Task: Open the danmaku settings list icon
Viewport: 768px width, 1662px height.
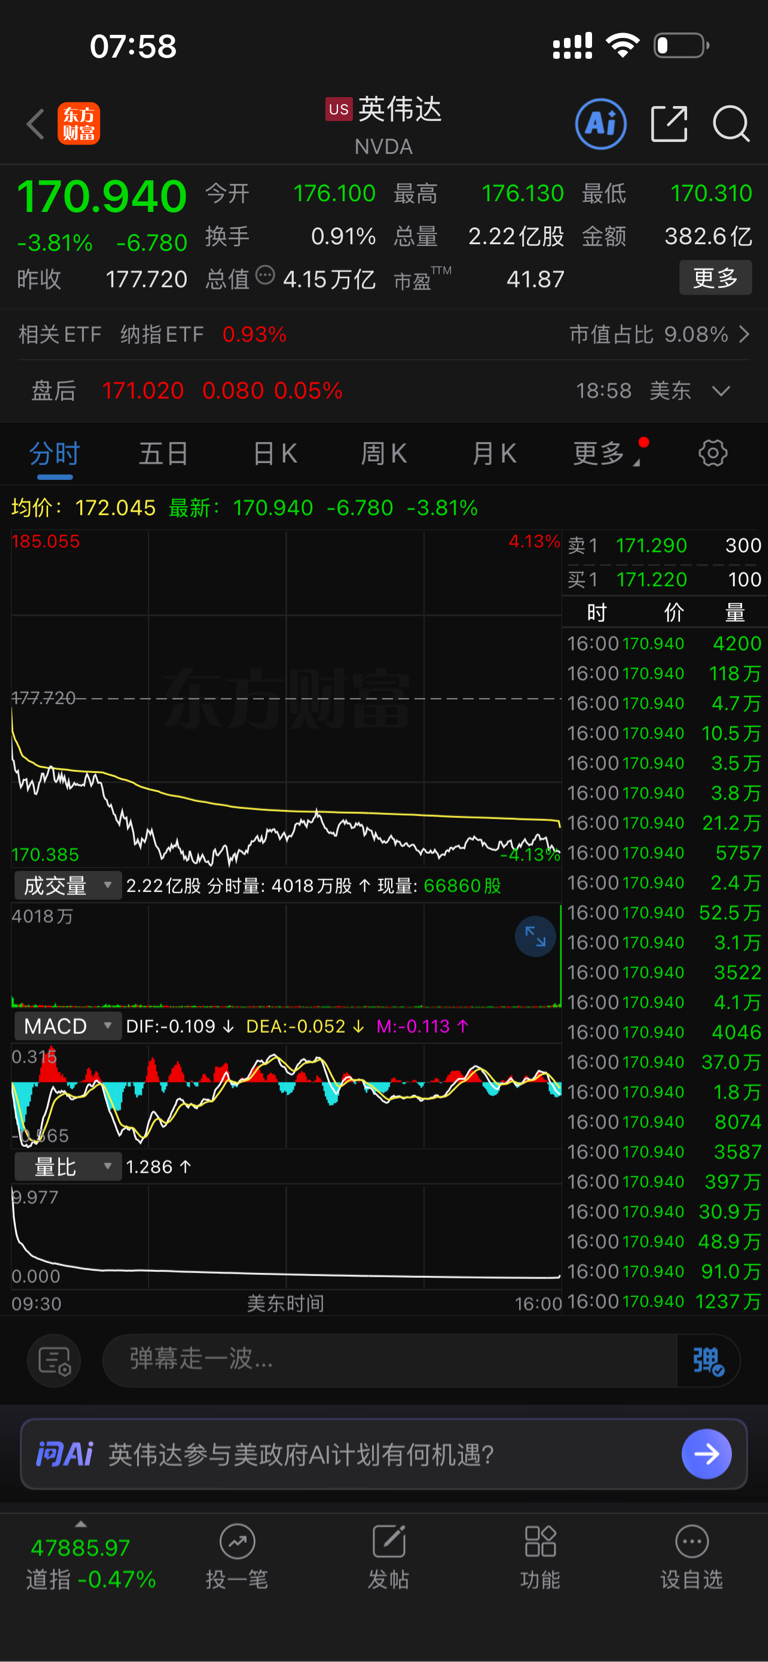Action: click(54, 1360)
